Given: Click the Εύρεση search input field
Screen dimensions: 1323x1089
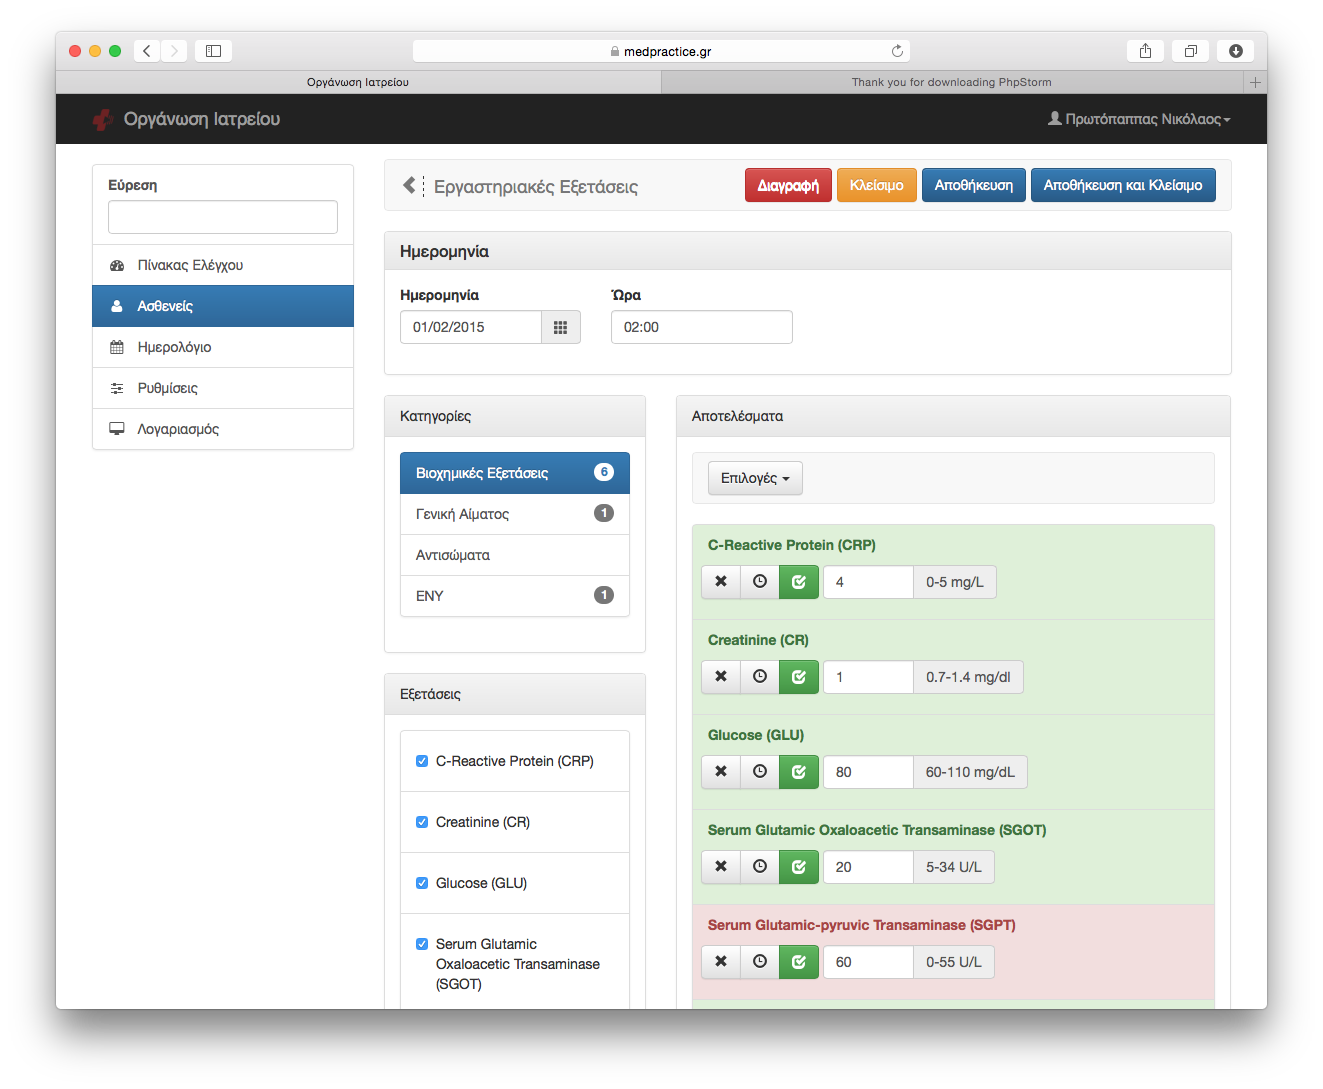Looking at the screenshot, I should pyautogui.click(x=223, y=217).
